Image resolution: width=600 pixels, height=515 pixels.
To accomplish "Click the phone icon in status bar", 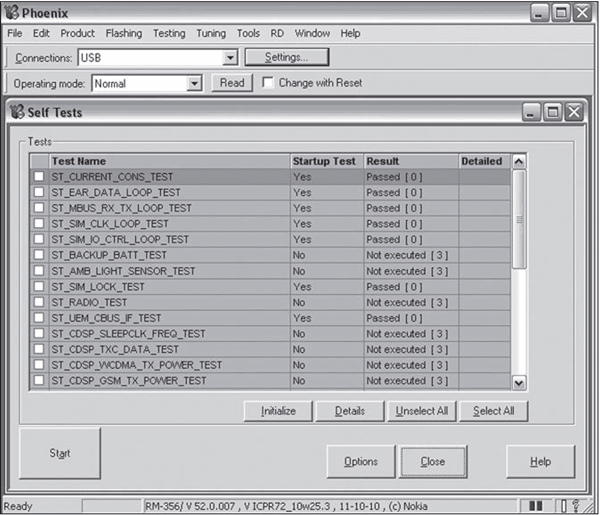I will coord(562,506).
